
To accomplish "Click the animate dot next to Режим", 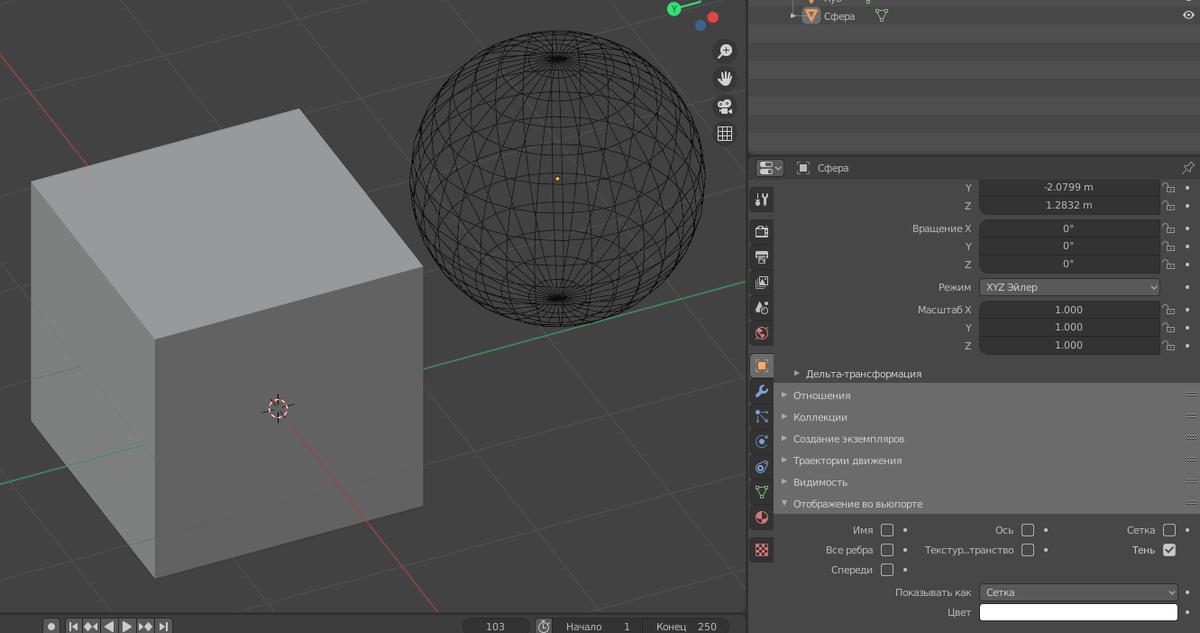I will pos(1188,287).
